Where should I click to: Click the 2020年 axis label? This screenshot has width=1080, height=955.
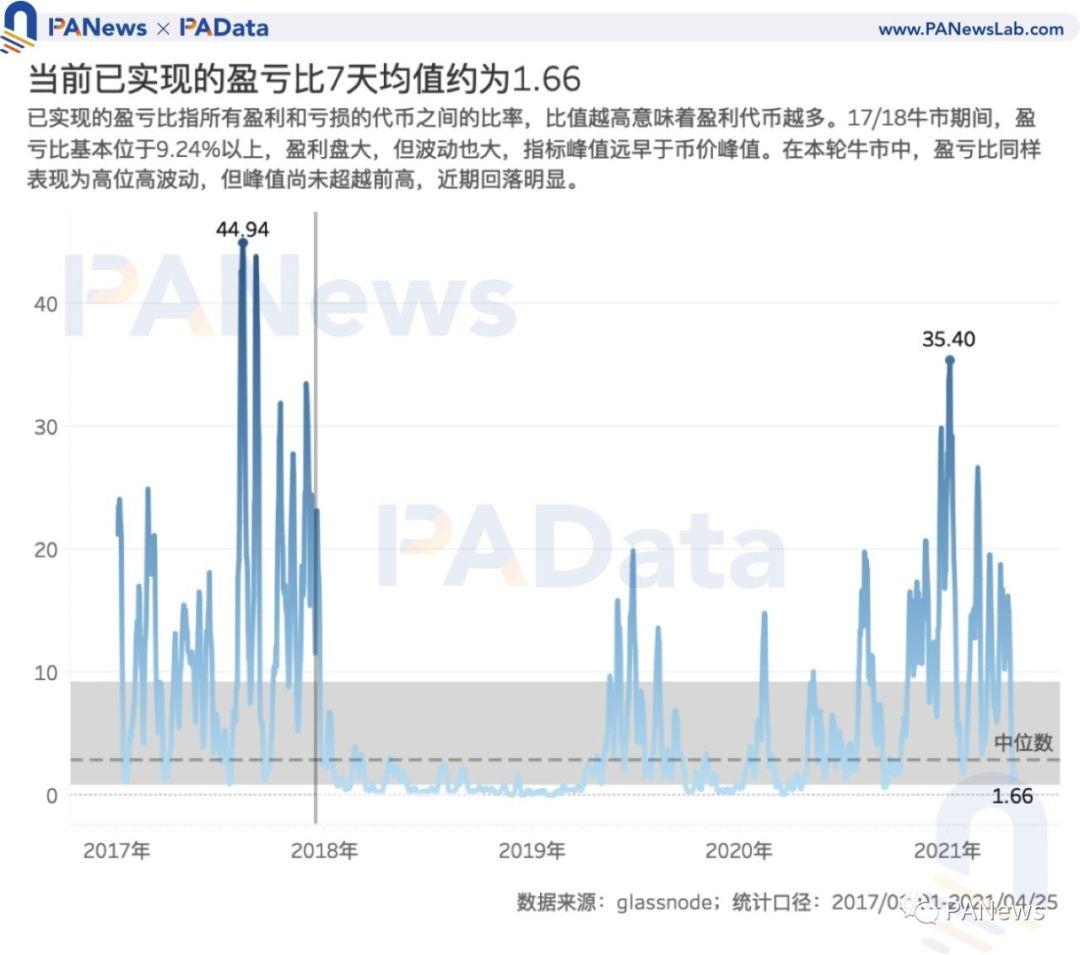(x=742, y=852)
